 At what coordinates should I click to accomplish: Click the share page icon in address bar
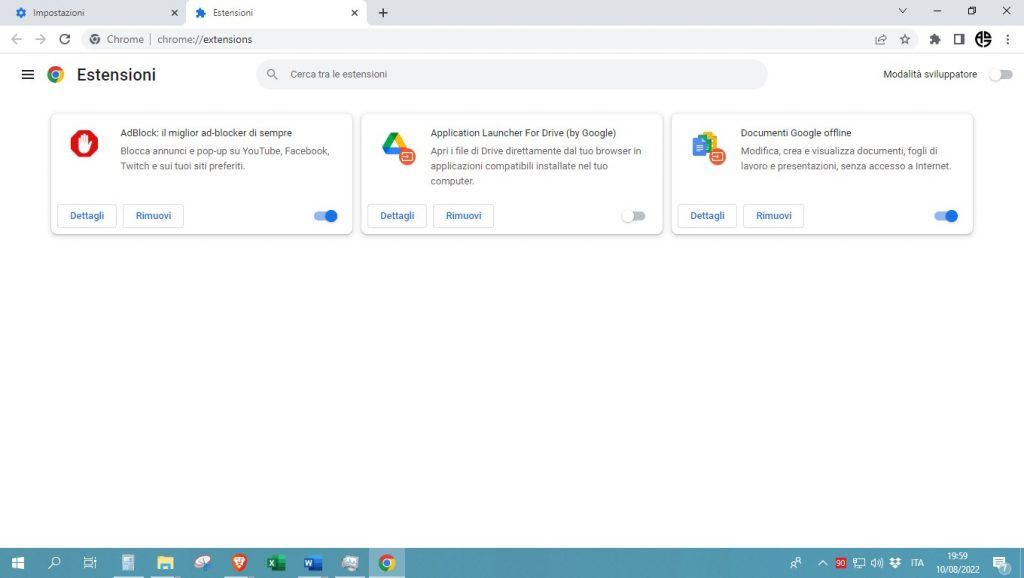pyautogui.click(x=881, y=39)
